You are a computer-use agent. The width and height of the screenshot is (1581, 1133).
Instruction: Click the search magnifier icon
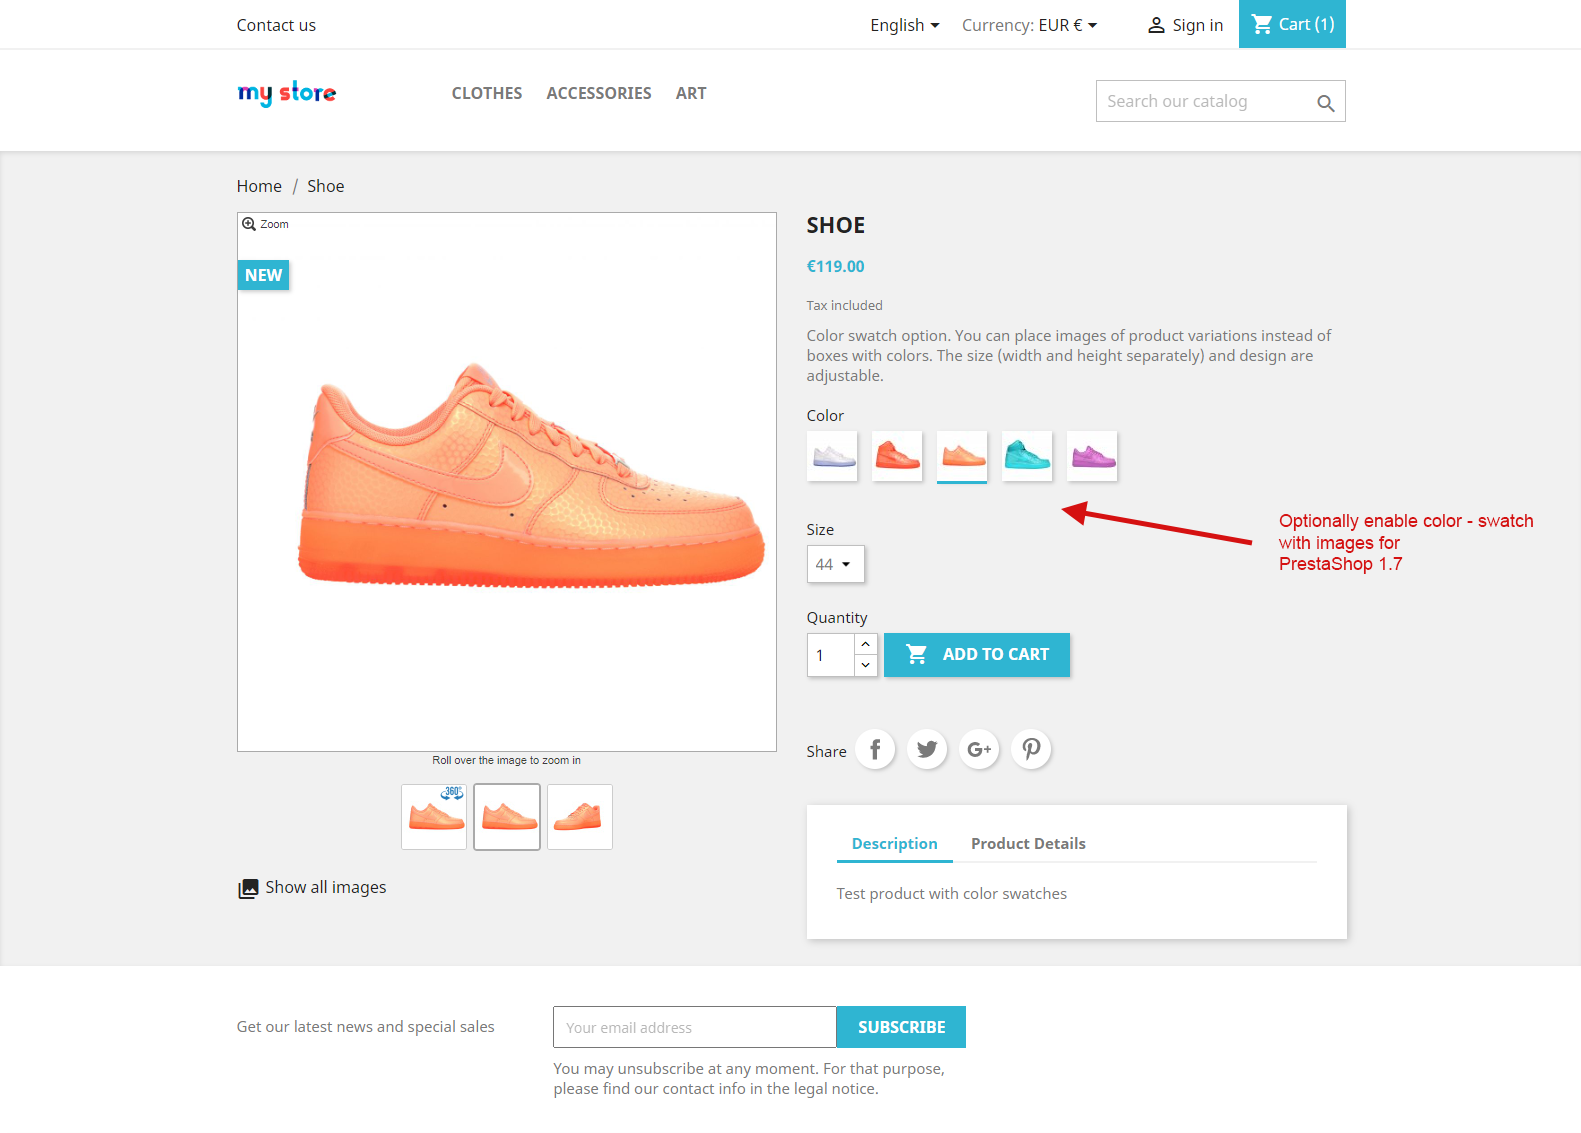pyautogui.click(x=1325, y=102)
